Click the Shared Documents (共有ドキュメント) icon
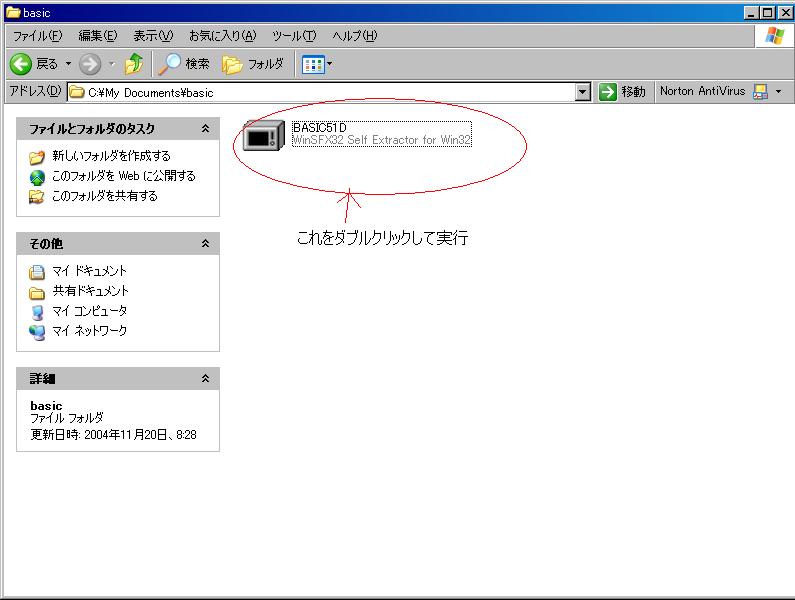The width and height of the screenshot is (795, 600). coord(37,293)
